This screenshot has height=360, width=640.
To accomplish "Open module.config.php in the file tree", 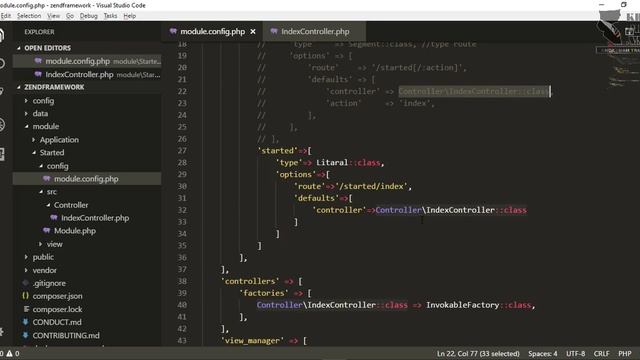I will 86,179.
